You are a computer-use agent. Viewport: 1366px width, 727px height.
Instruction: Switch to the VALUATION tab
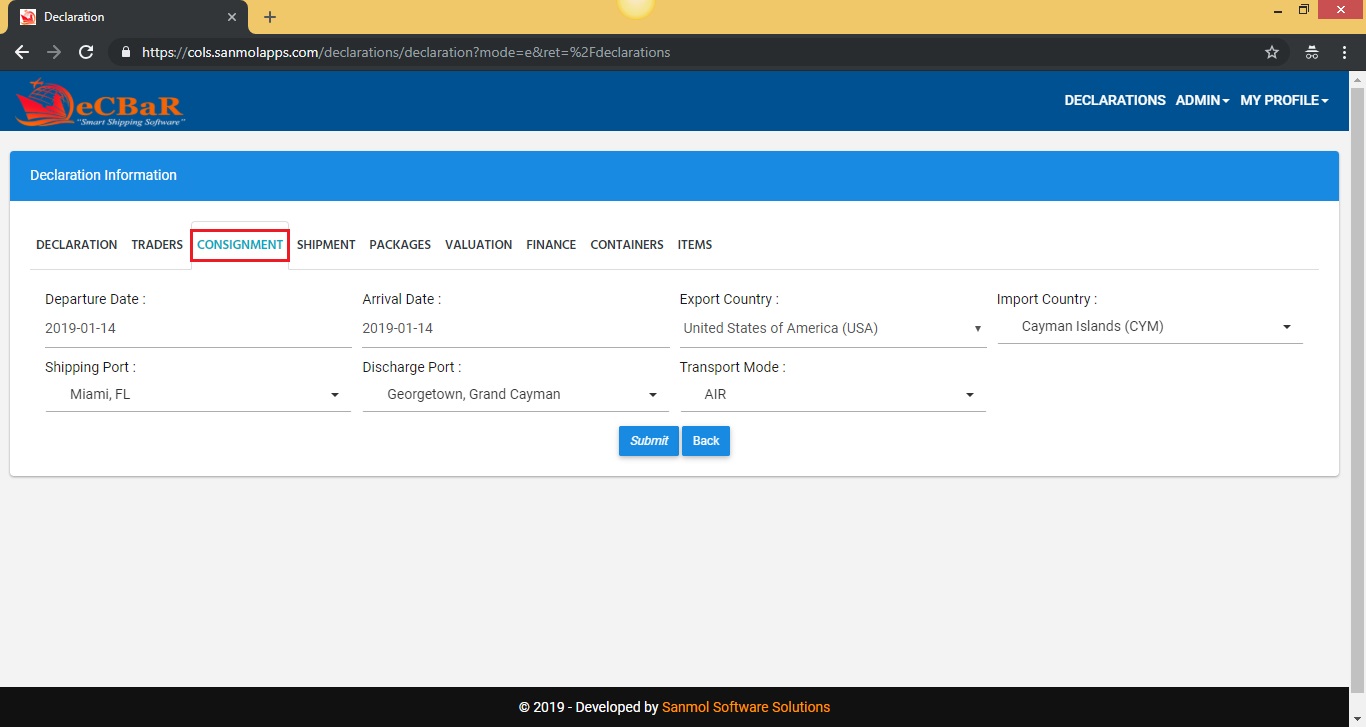point(478,245)
